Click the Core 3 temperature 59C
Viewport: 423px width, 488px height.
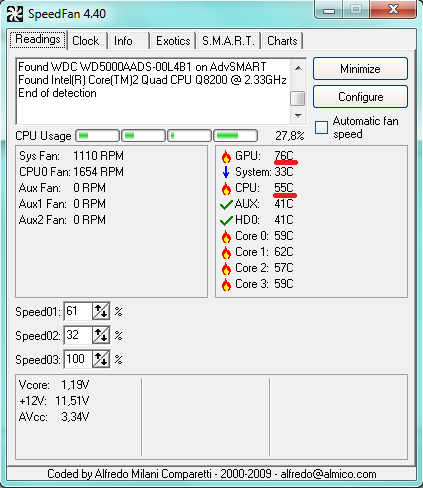(x=284, y=284)
